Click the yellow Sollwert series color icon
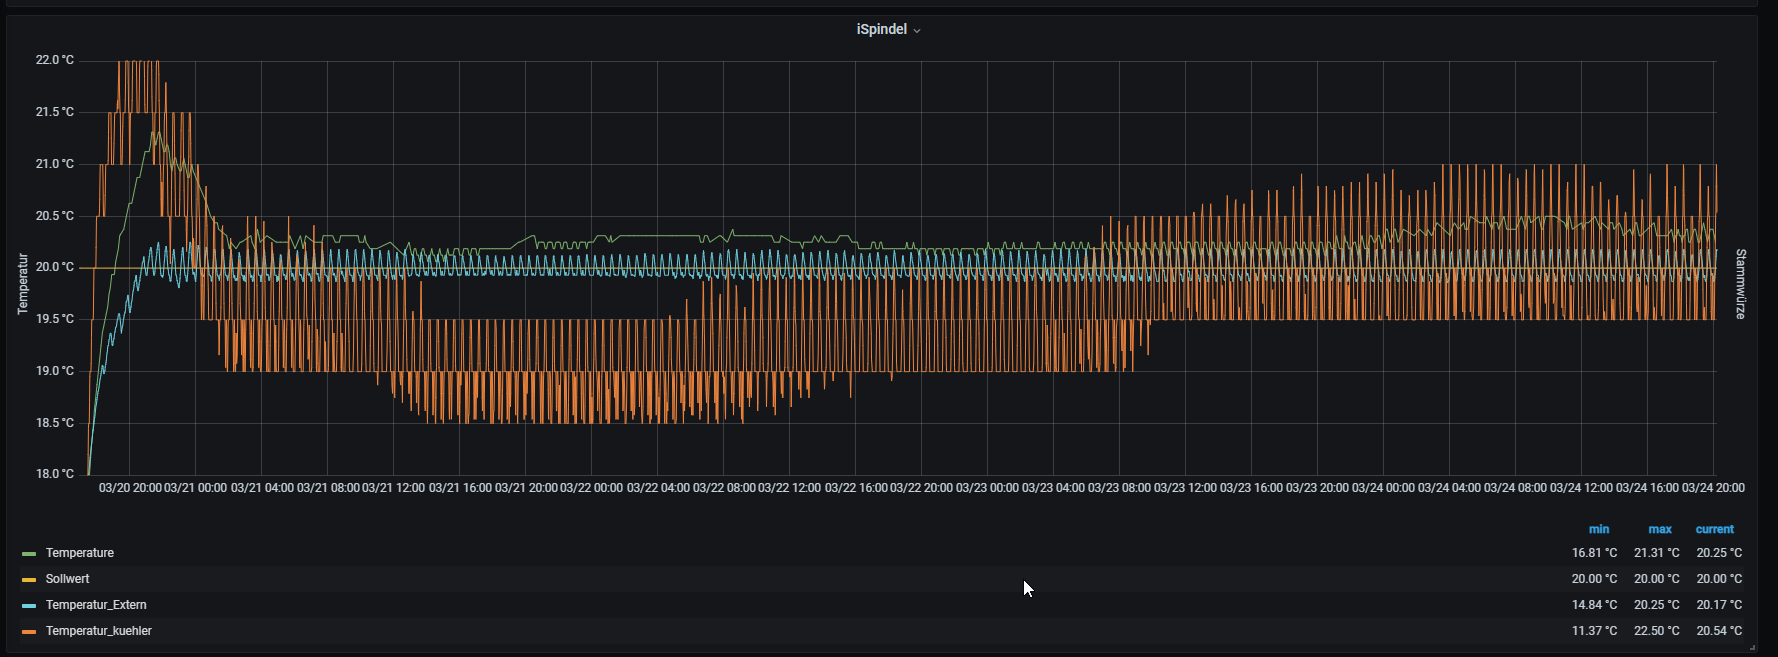The width and height of the screenshot is (1778, 657). tap(29, 579)
